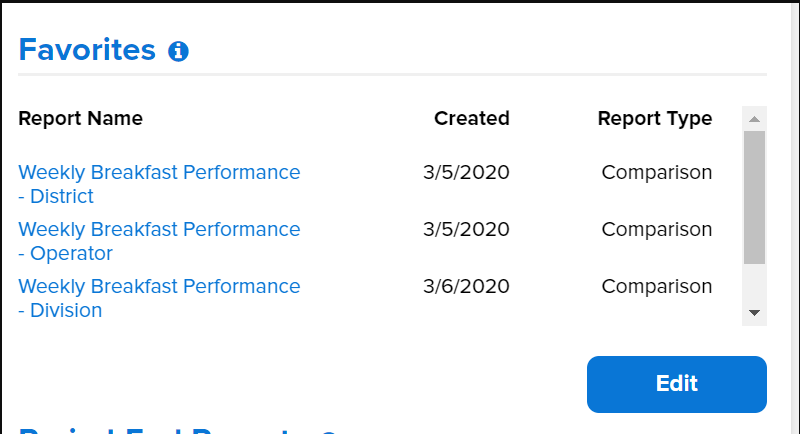Click the Created column header

[471, 119]
